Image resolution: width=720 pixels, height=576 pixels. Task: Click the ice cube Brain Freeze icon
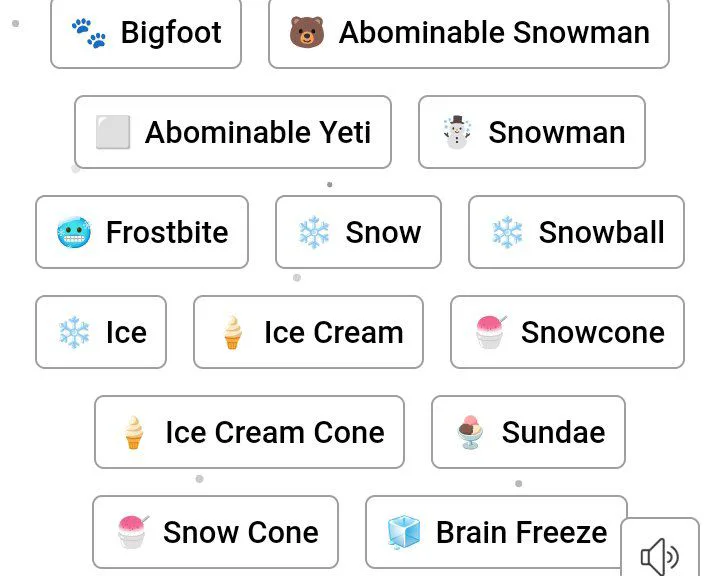point(404,532)
